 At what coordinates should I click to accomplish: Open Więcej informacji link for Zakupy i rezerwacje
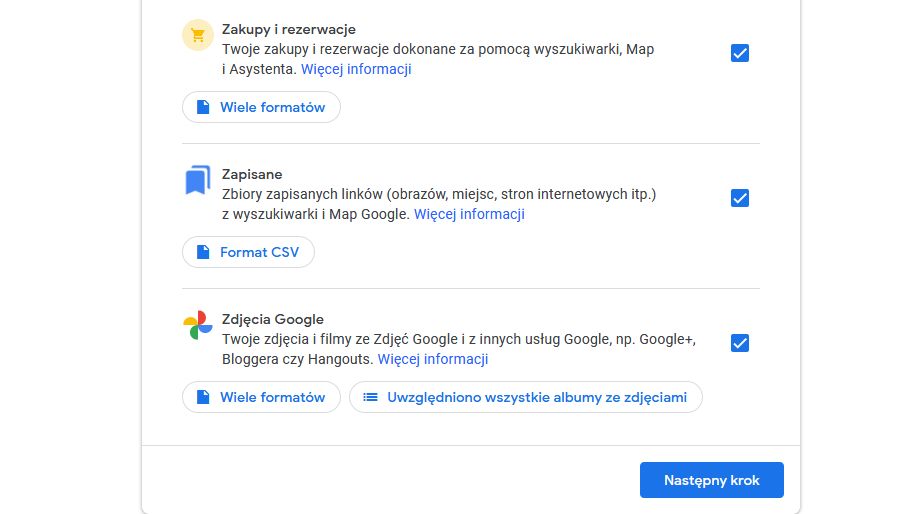point(356,69)
